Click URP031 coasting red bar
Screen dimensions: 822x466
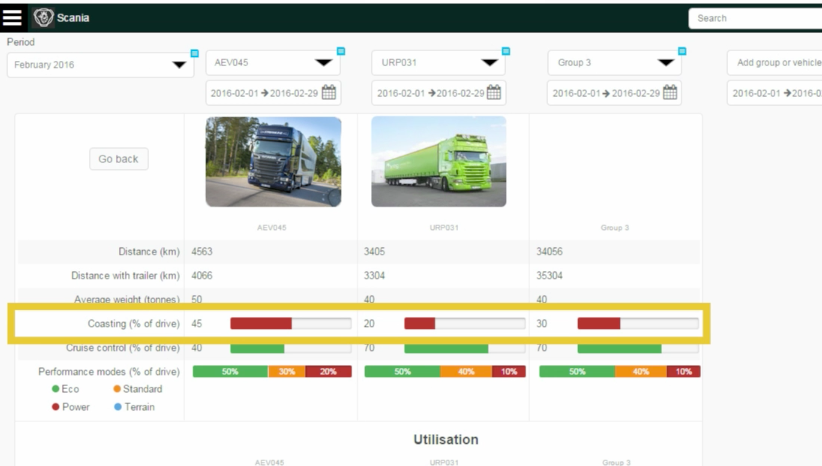pos(419,323)
